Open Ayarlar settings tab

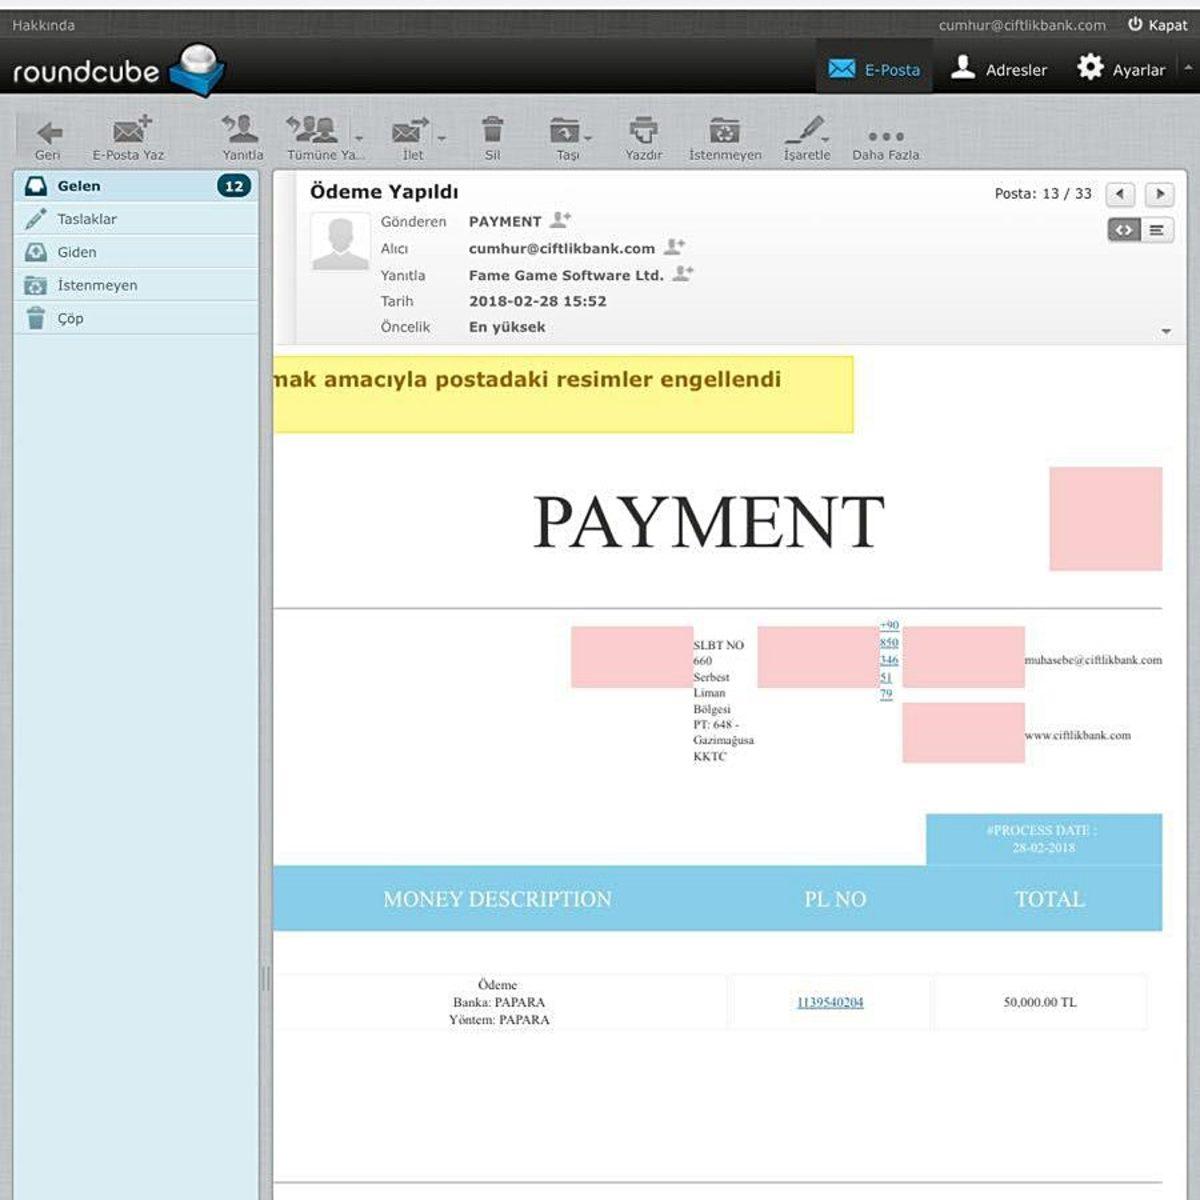[x=1121, y=69]
